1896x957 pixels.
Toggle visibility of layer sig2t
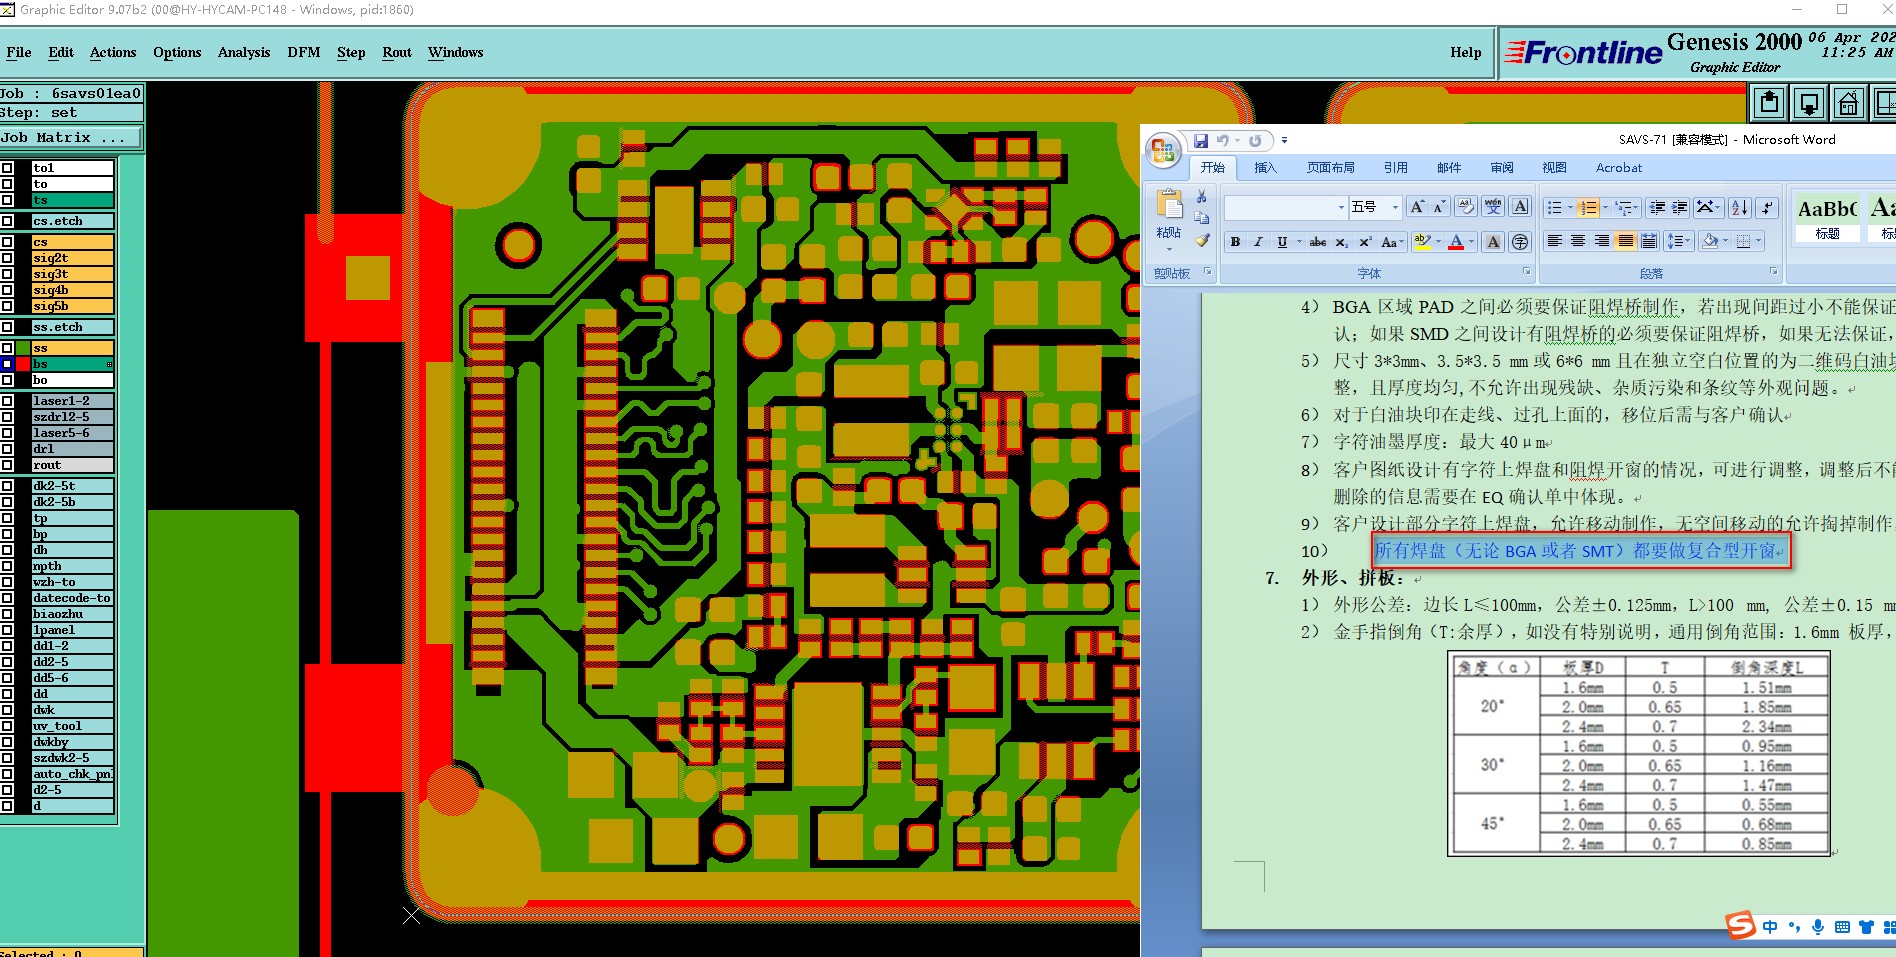[7, 258]
